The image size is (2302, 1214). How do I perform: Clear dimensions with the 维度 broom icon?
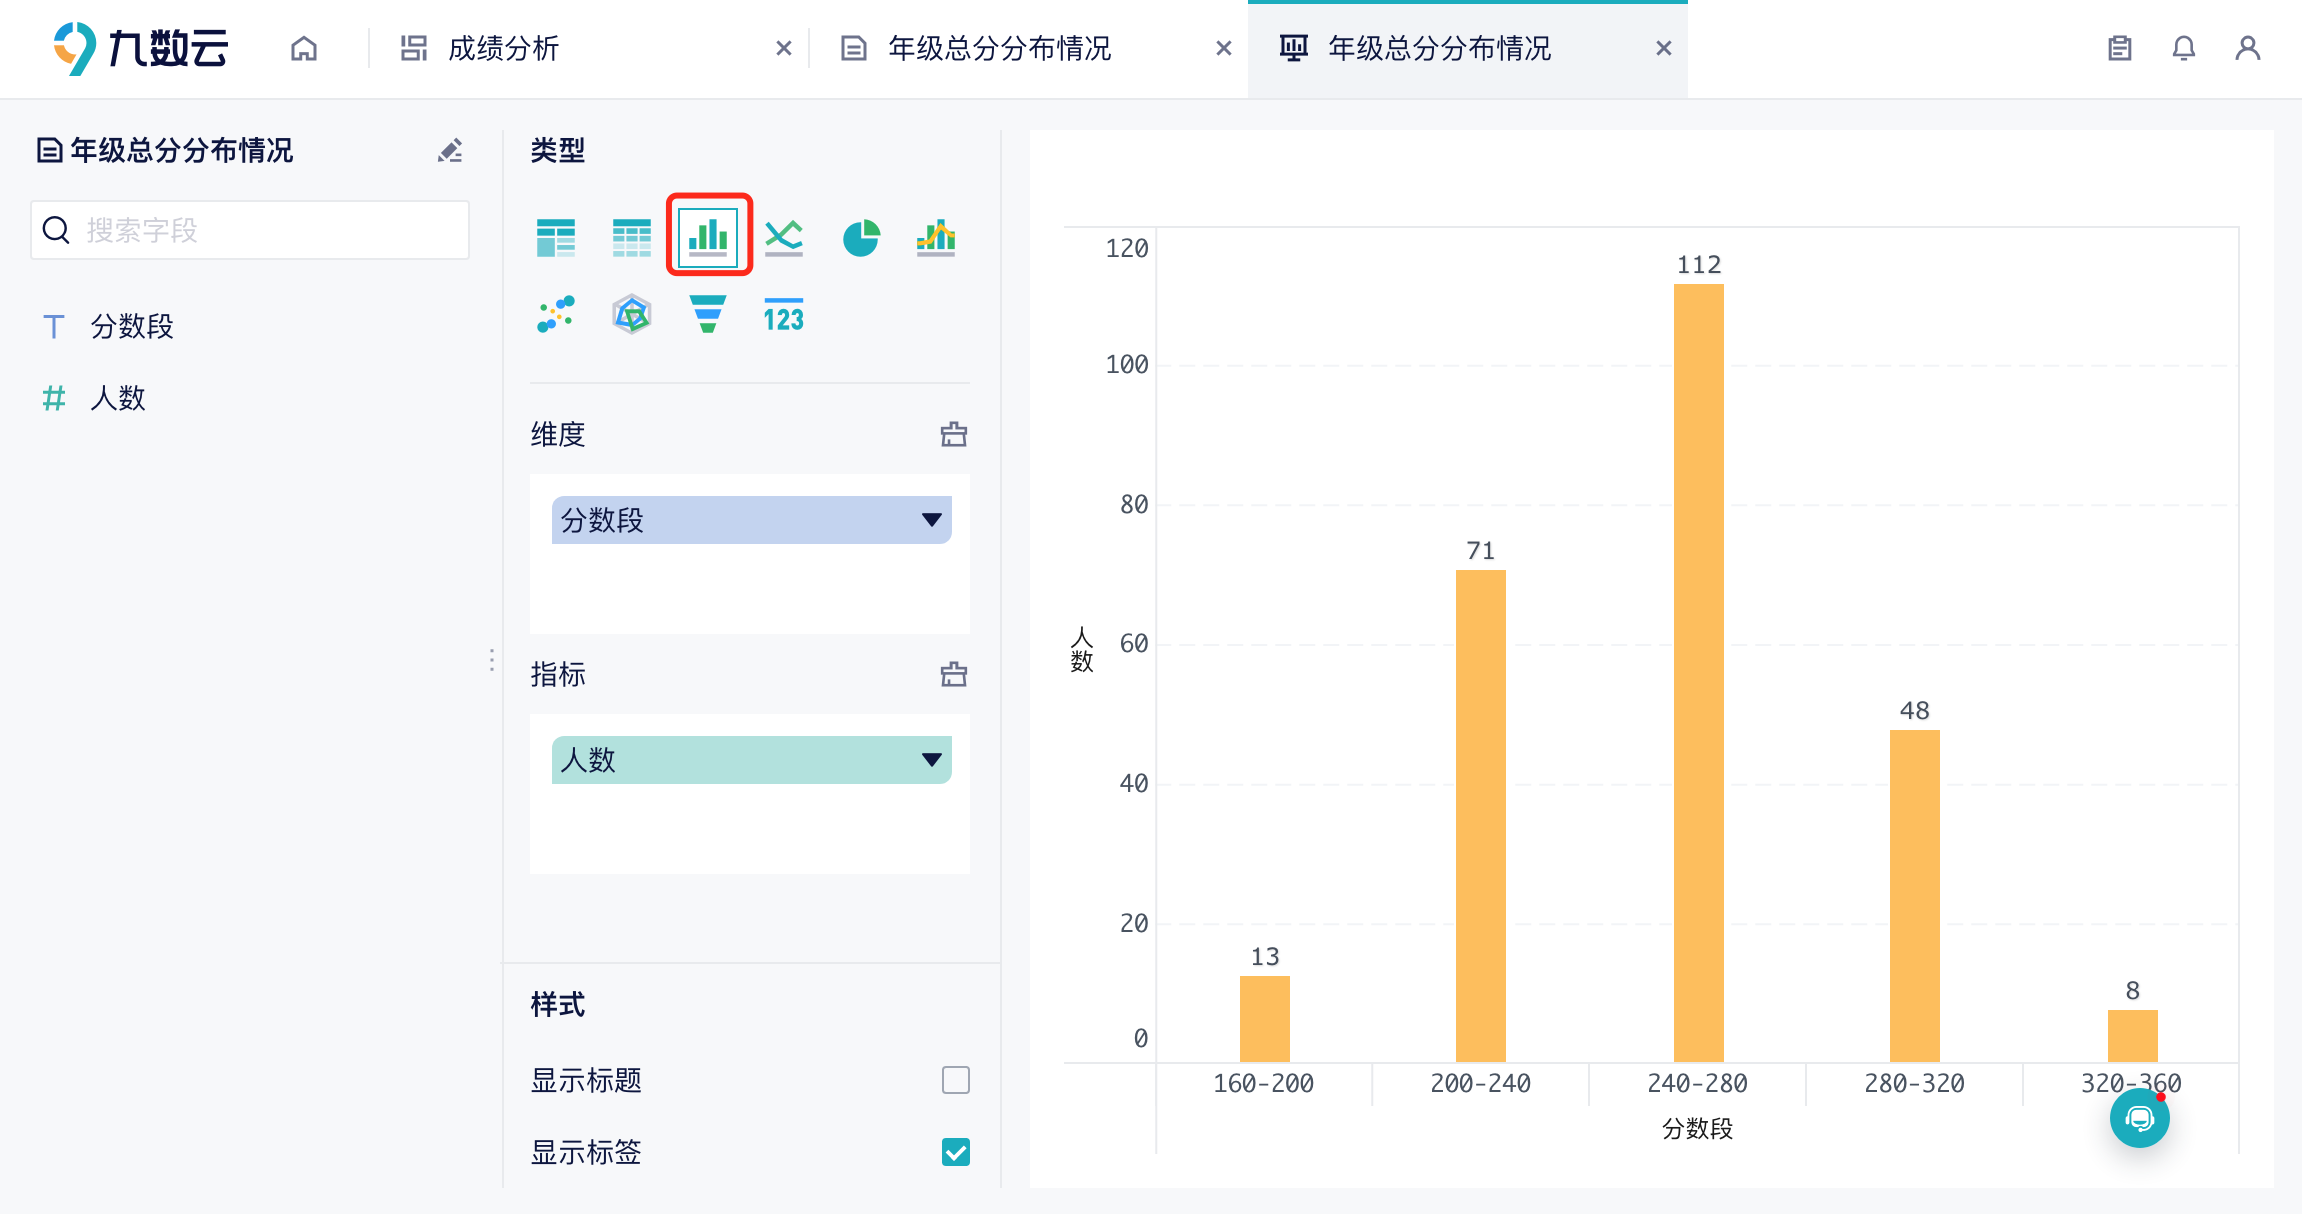[x=954, y=434]
